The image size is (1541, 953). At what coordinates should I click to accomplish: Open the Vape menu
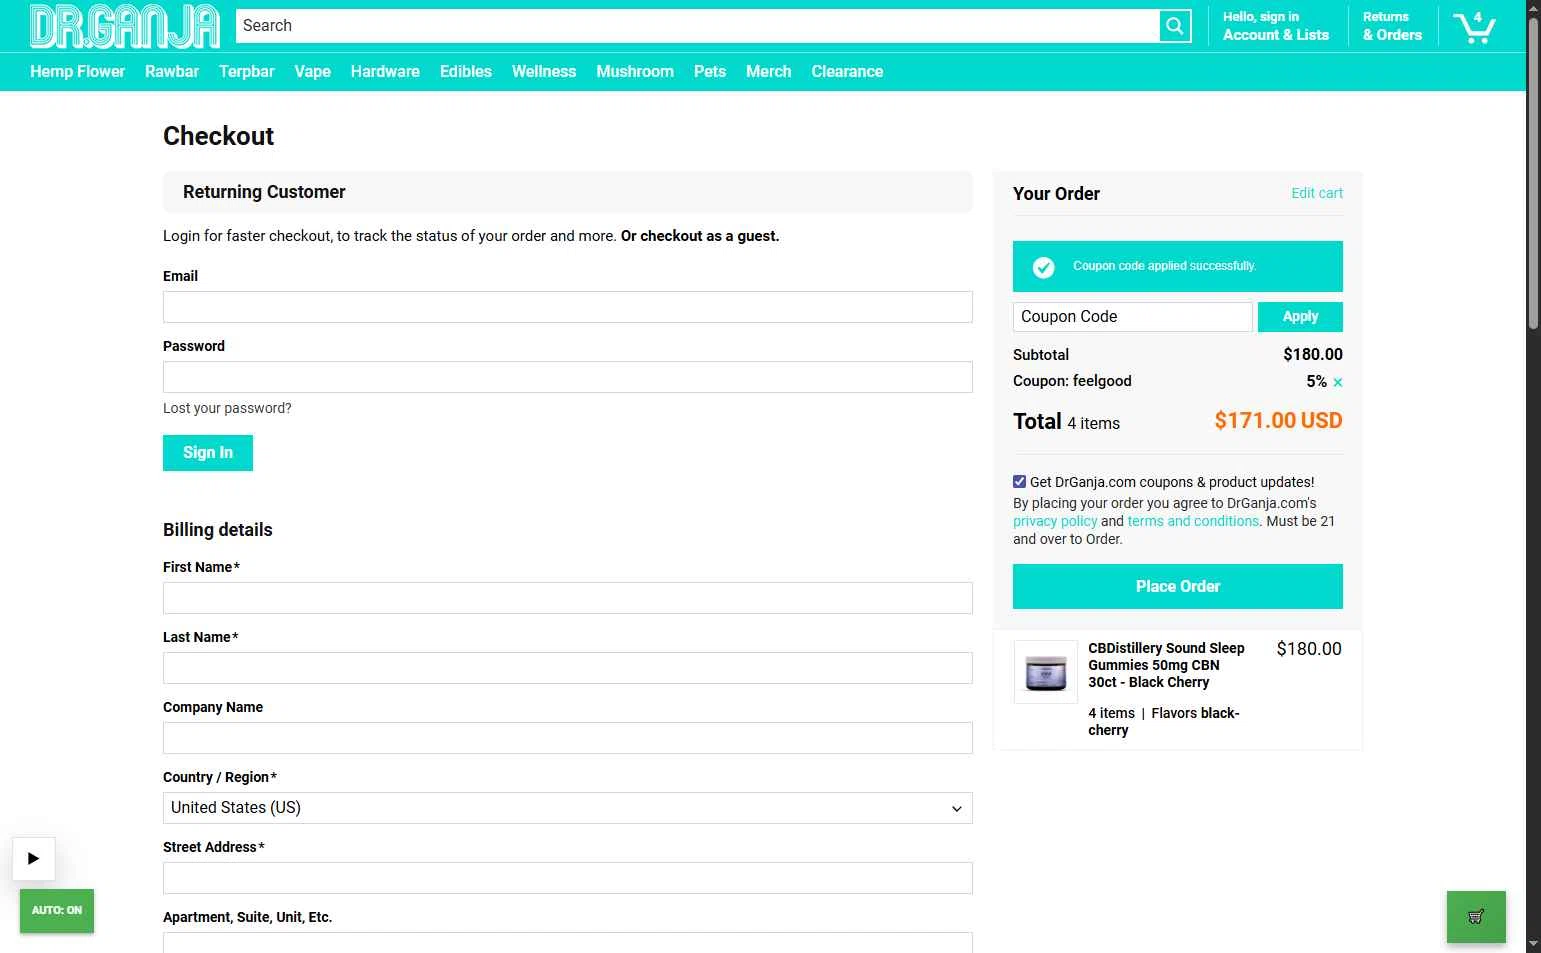click(312, 72)
